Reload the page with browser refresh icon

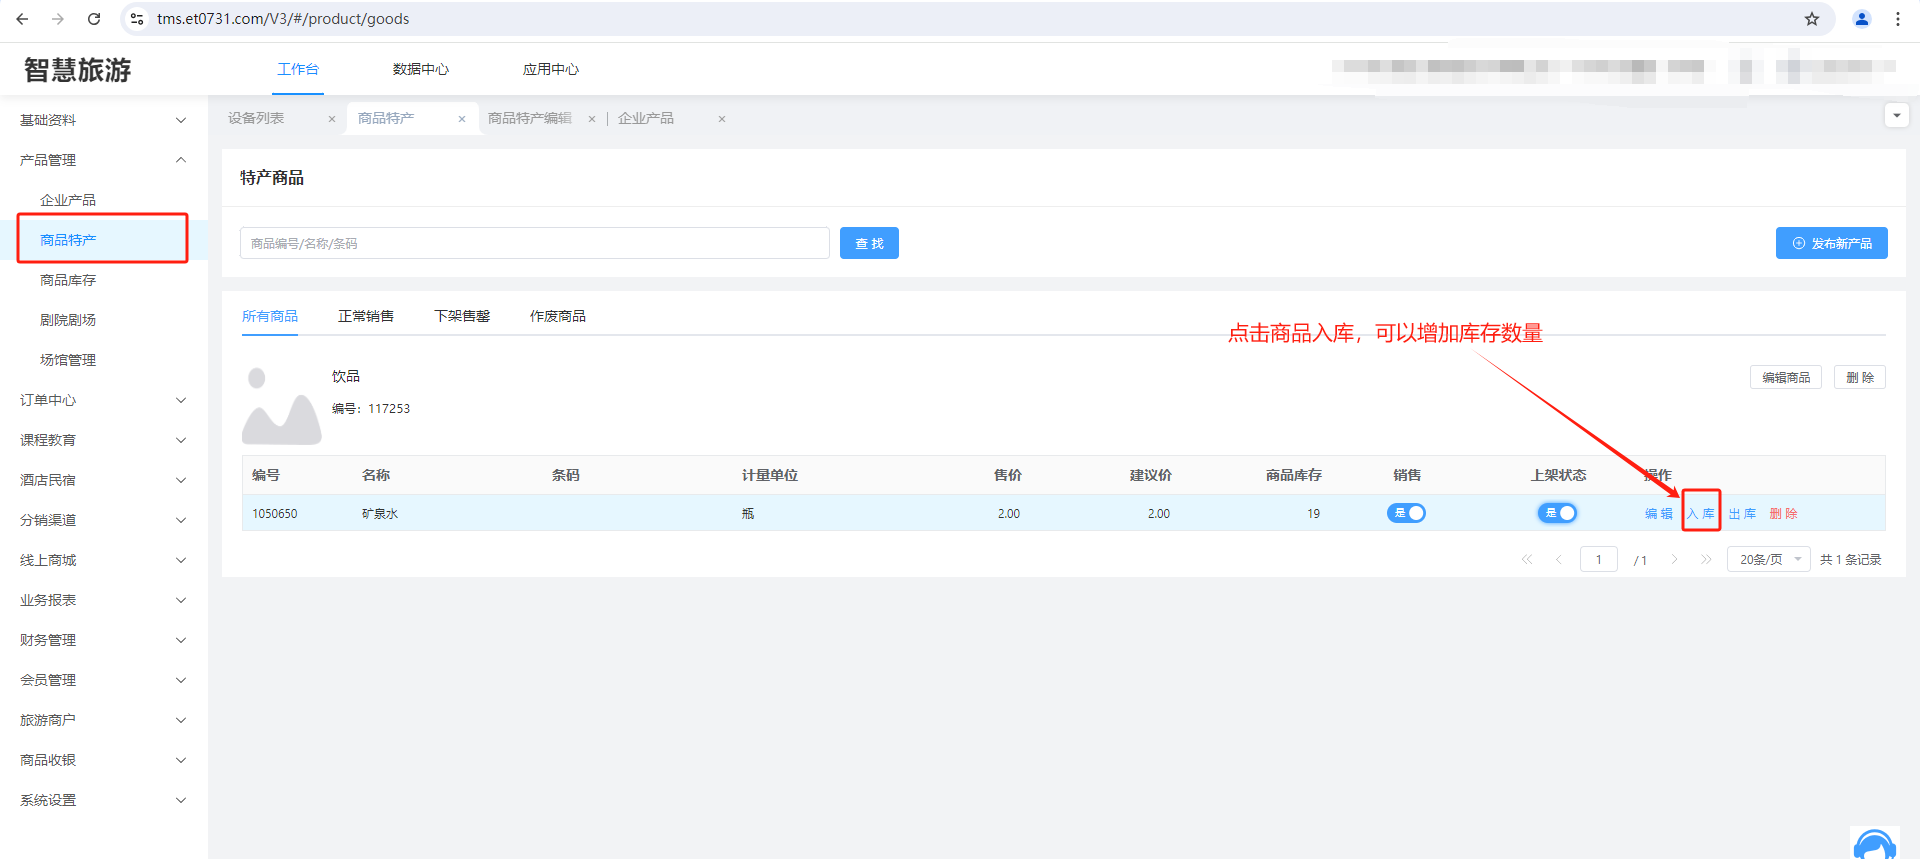pos(94,19)
